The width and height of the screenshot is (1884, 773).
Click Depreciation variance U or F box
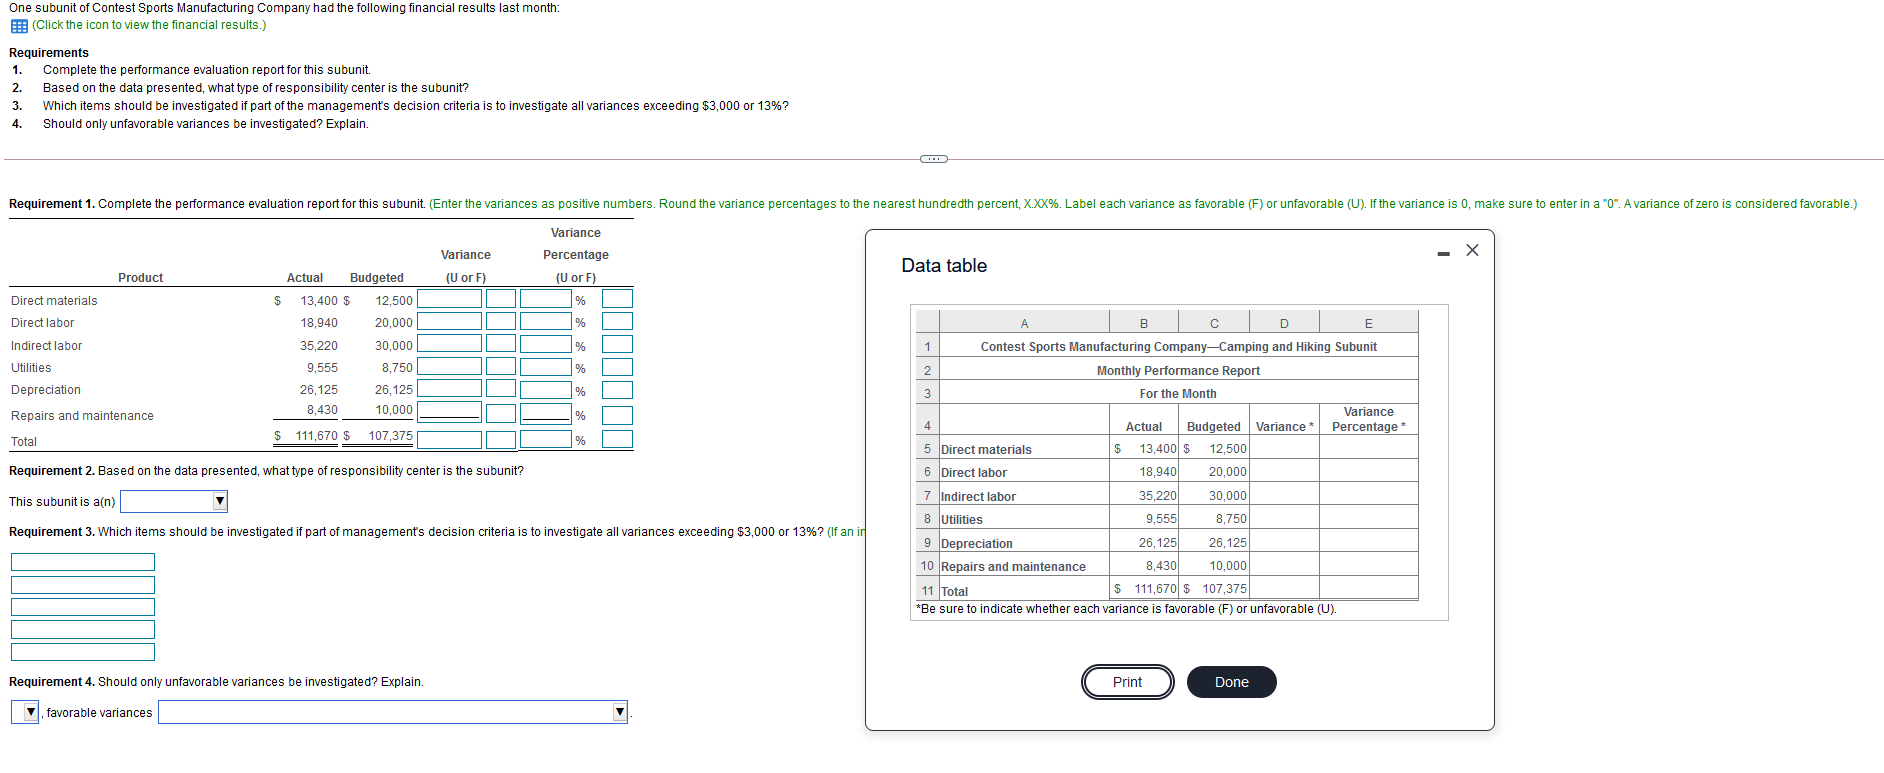(x=501, y=388)
